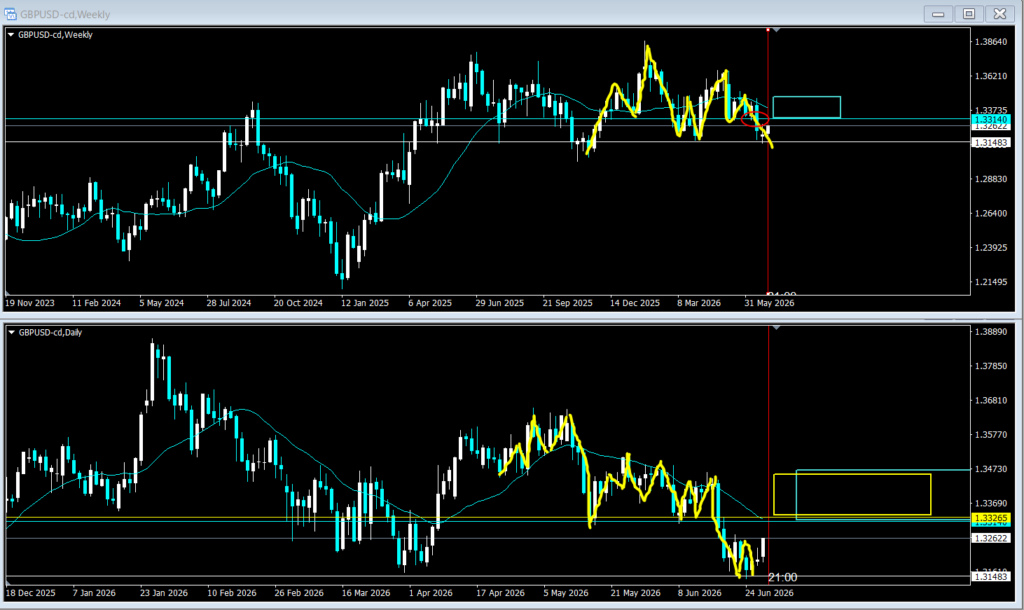
Task: Maximize the GBPUSD-cd,Weekly chart window
Action: click(x=968, y=14)
